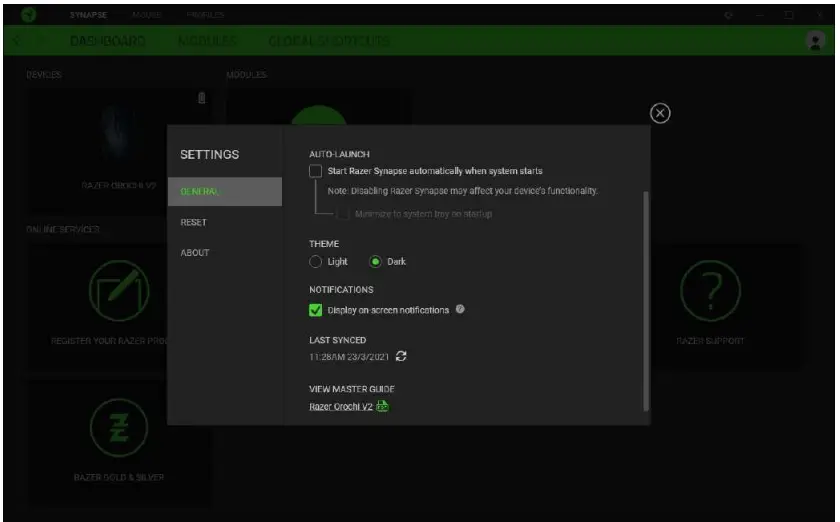This screenshot has height=522, width=840.
Task: Open the user profile avatar
Action: [815, 41]
